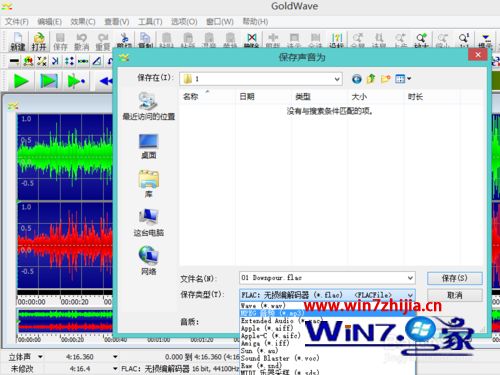
Task: Open the View (查看(V)) menu
Action: tap(117, 22)
